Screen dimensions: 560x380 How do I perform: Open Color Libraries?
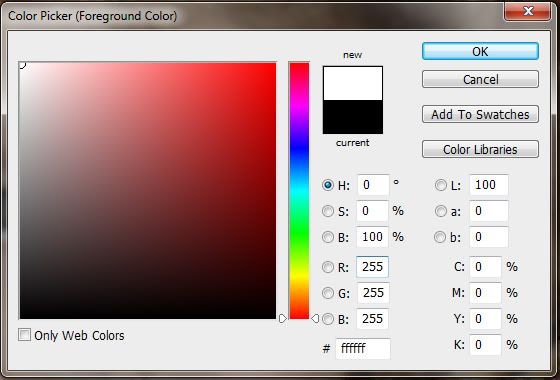480,149
